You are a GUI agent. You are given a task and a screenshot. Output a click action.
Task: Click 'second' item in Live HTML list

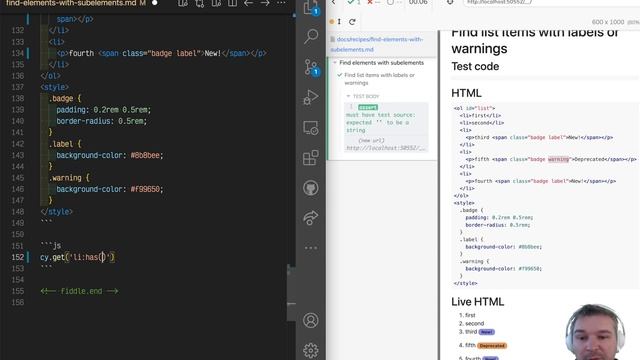475,323
